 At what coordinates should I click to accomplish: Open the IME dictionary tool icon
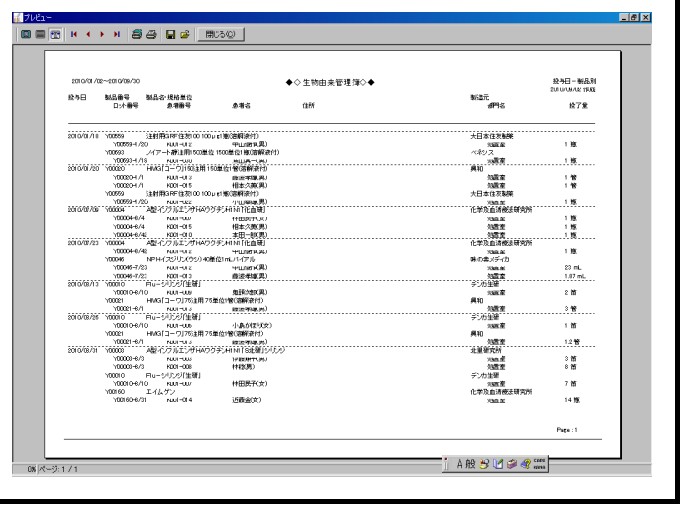click(x=498, y=464)
